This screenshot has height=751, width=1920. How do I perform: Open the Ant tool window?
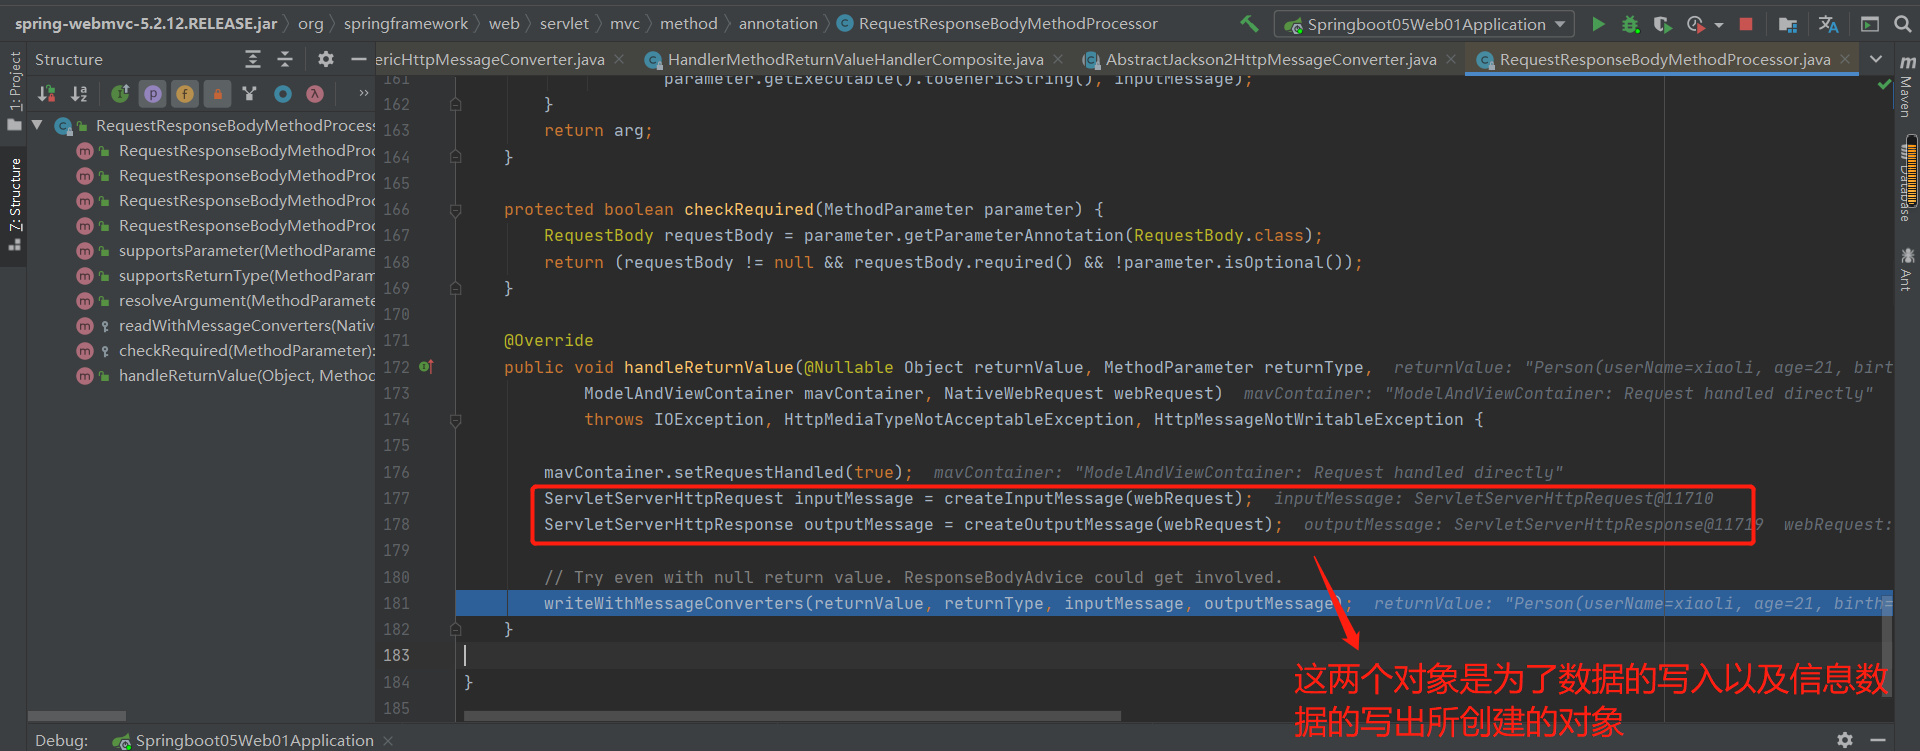[x=1907, y=269]
